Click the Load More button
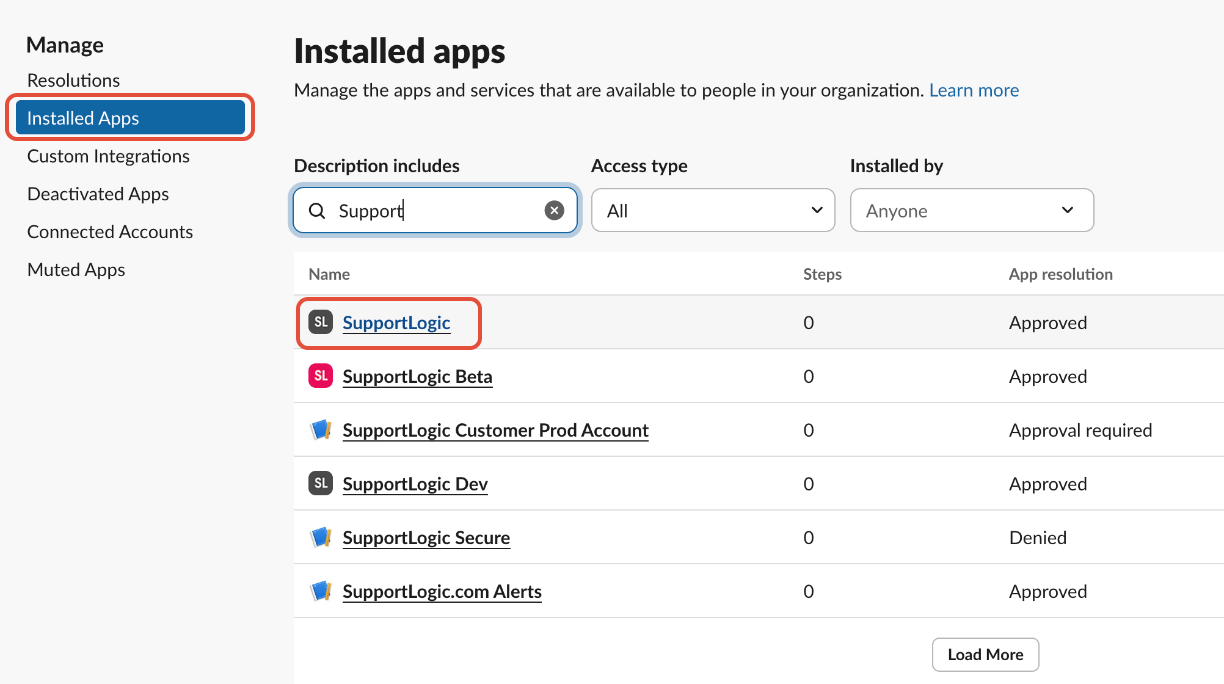Viewport: 1224px width, 684px height. click(x=986, y=655)
